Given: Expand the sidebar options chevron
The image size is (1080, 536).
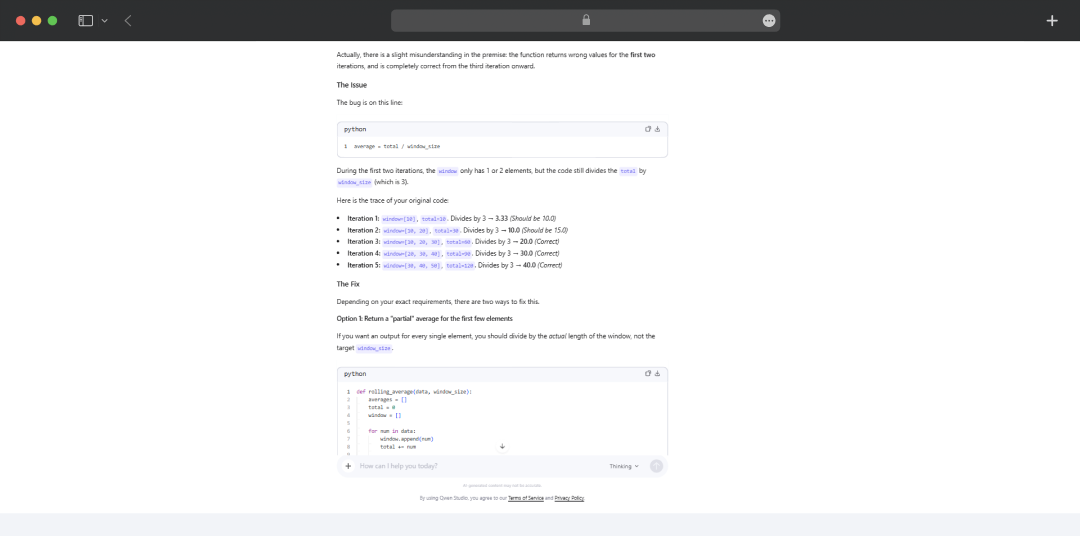Looking at the screenshot, I should pyautogui.click(x=105, y=21).
